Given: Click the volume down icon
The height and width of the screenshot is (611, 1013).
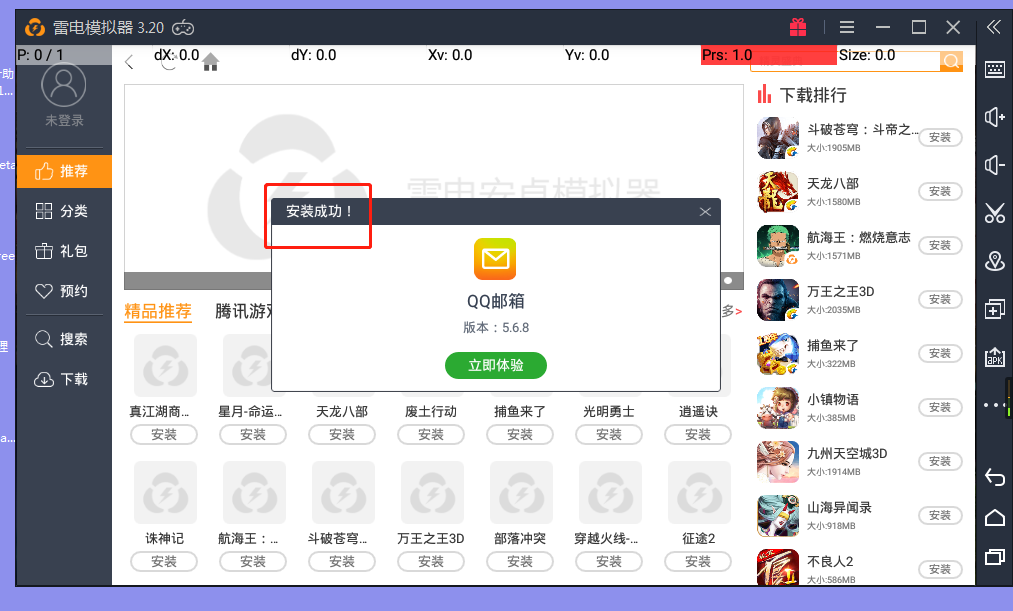Looking at the screenshot, I should coord(995,165).
